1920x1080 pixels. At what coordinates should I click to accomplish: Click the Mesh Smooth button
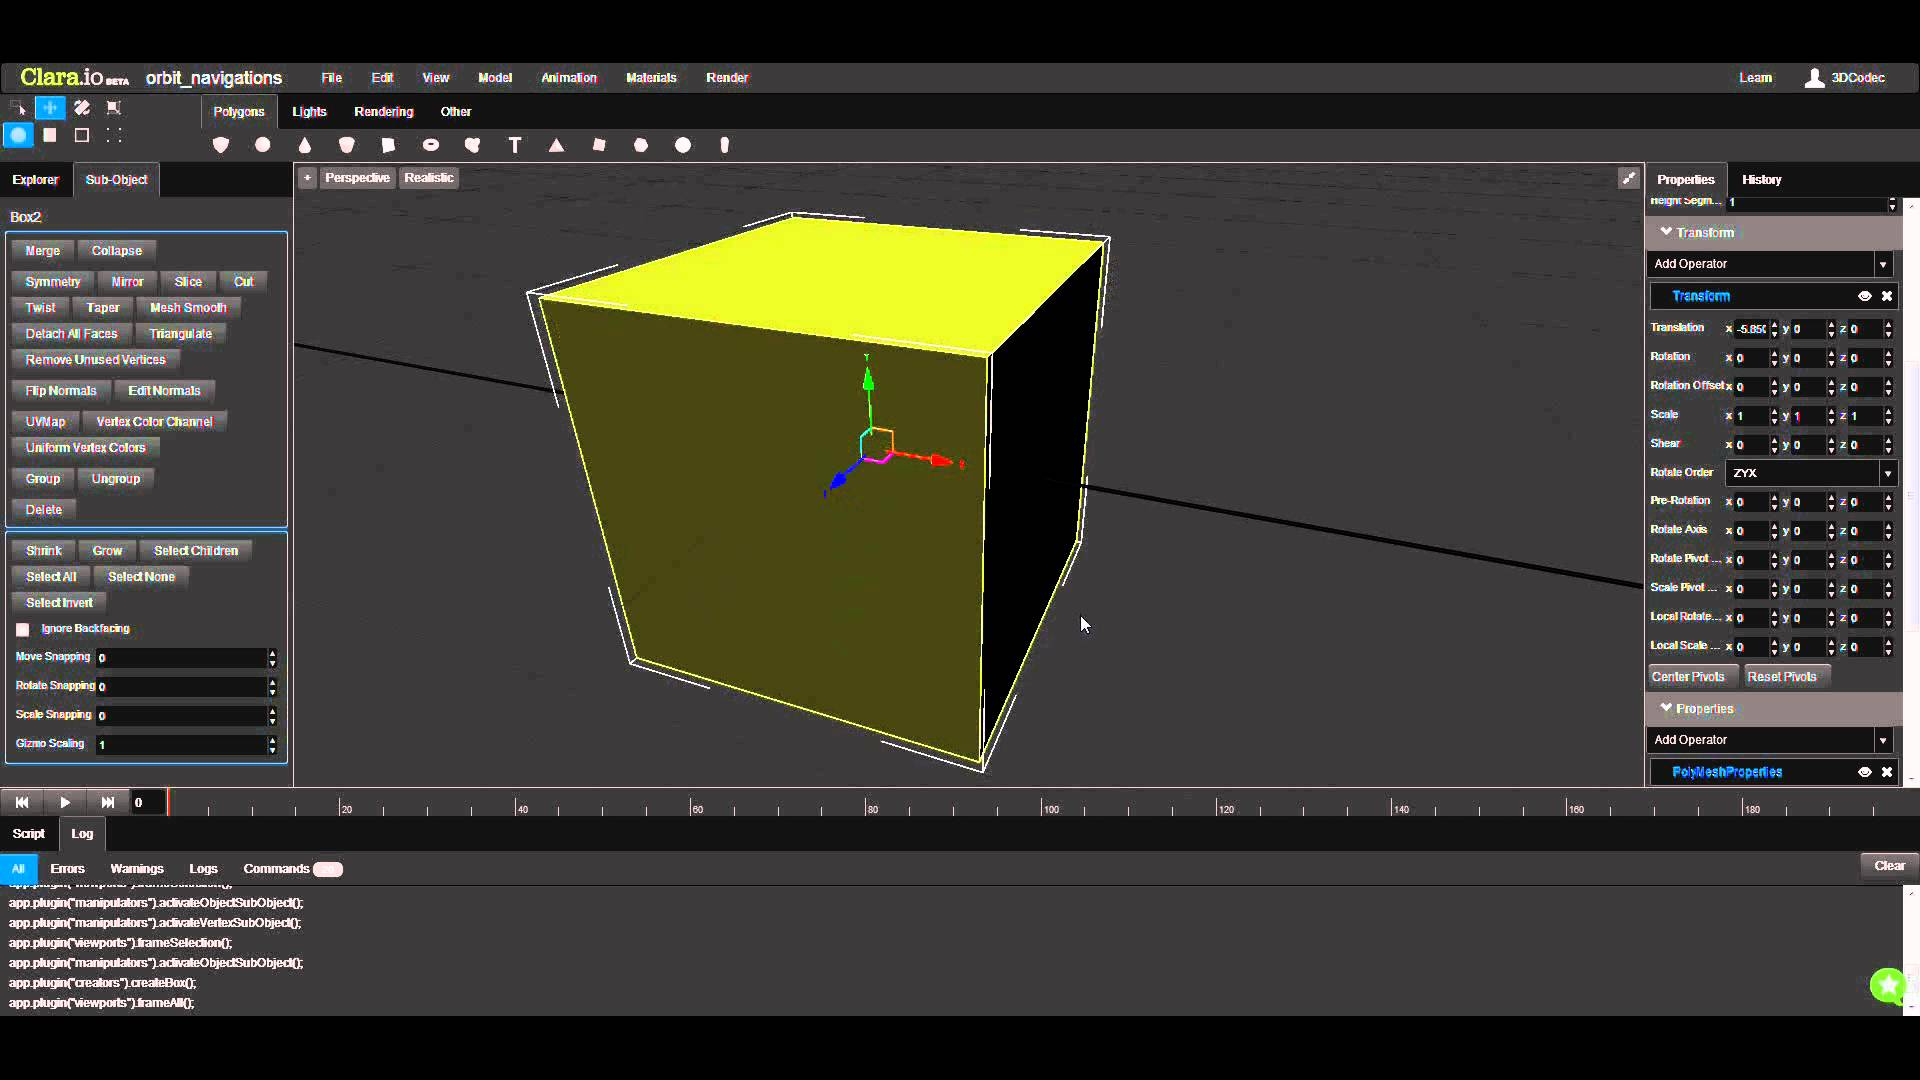(188, 308)
